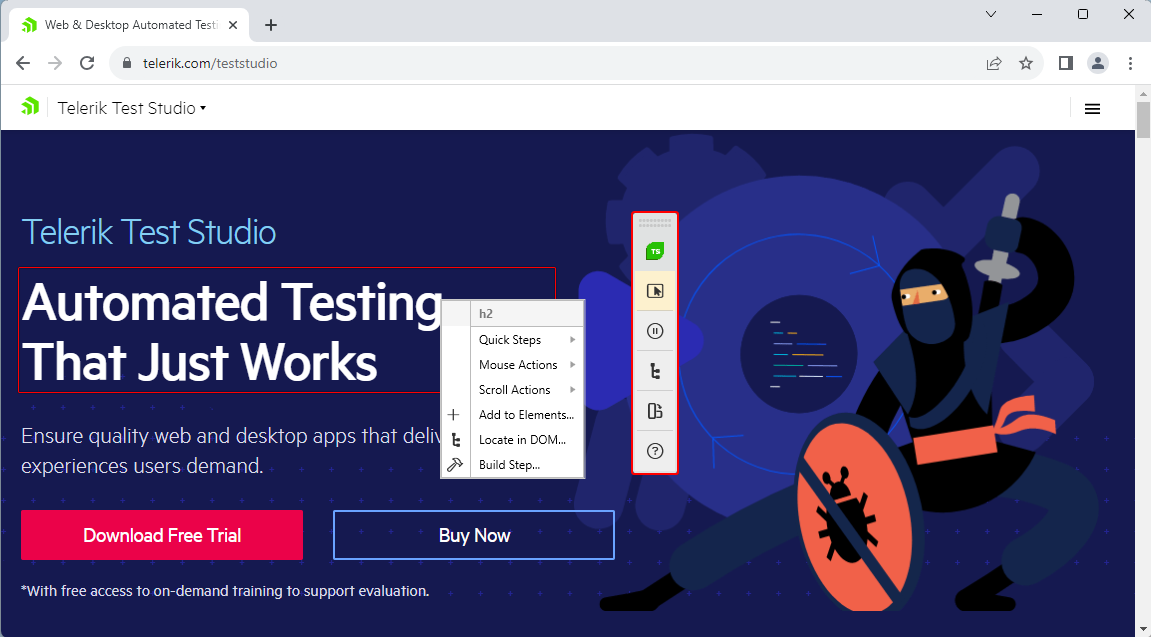Open the tab search chevron in title bar
Screen dimensions: 1151x637
[991, 14]
